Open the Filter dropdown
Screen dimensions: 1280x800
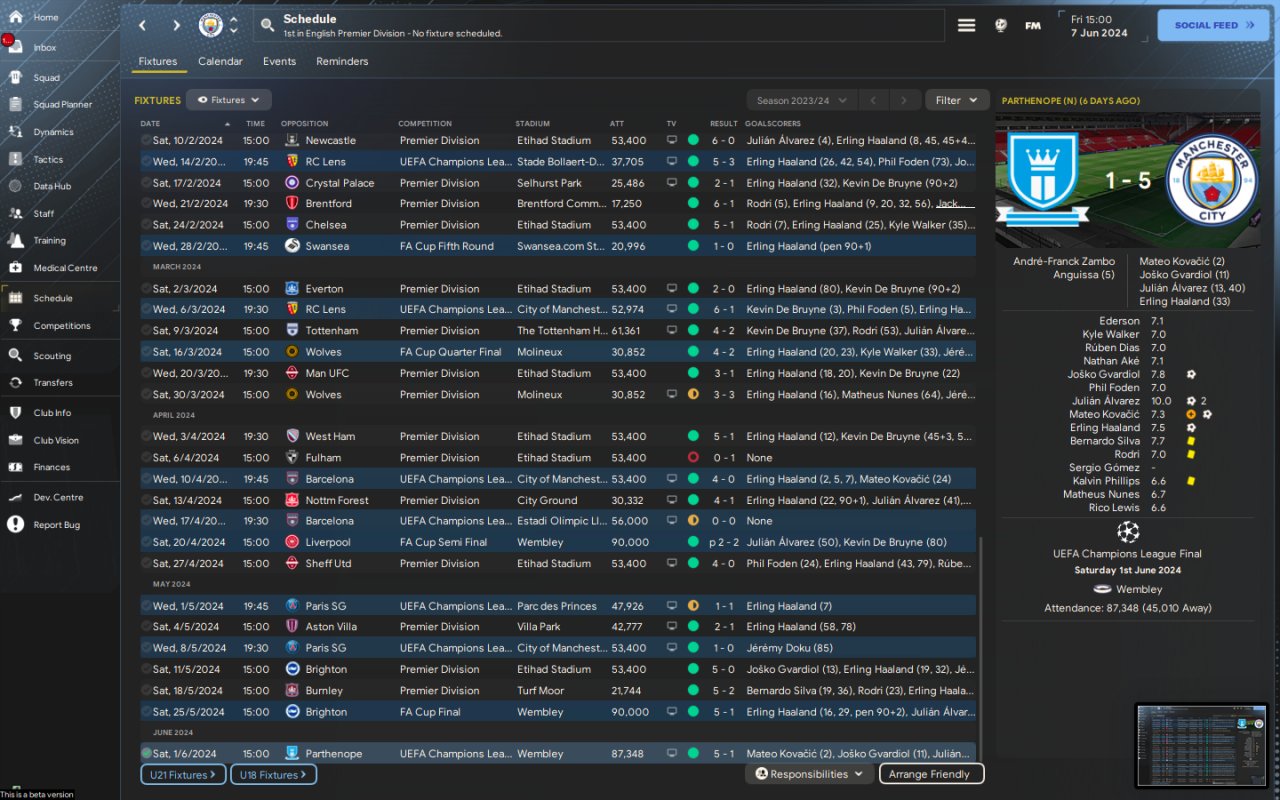tap(957, 100)
